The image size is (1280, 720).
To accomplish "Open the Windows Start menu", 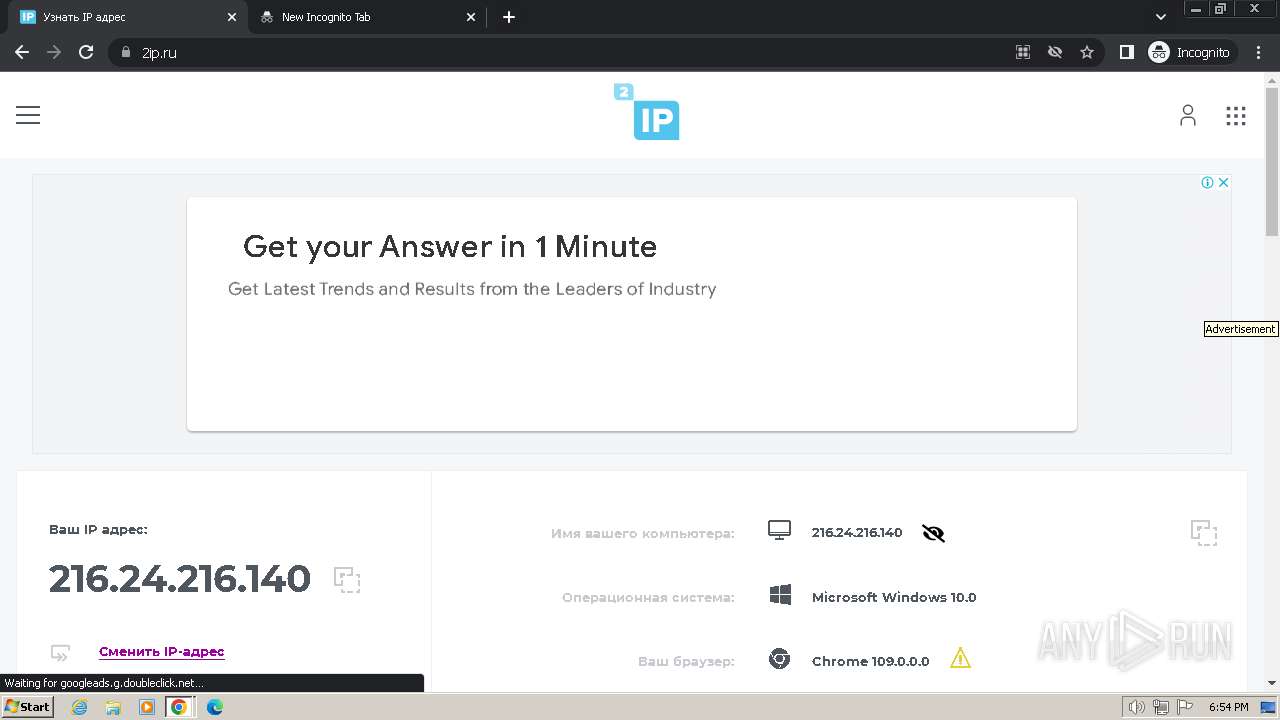I will click(x=27, y=707).
